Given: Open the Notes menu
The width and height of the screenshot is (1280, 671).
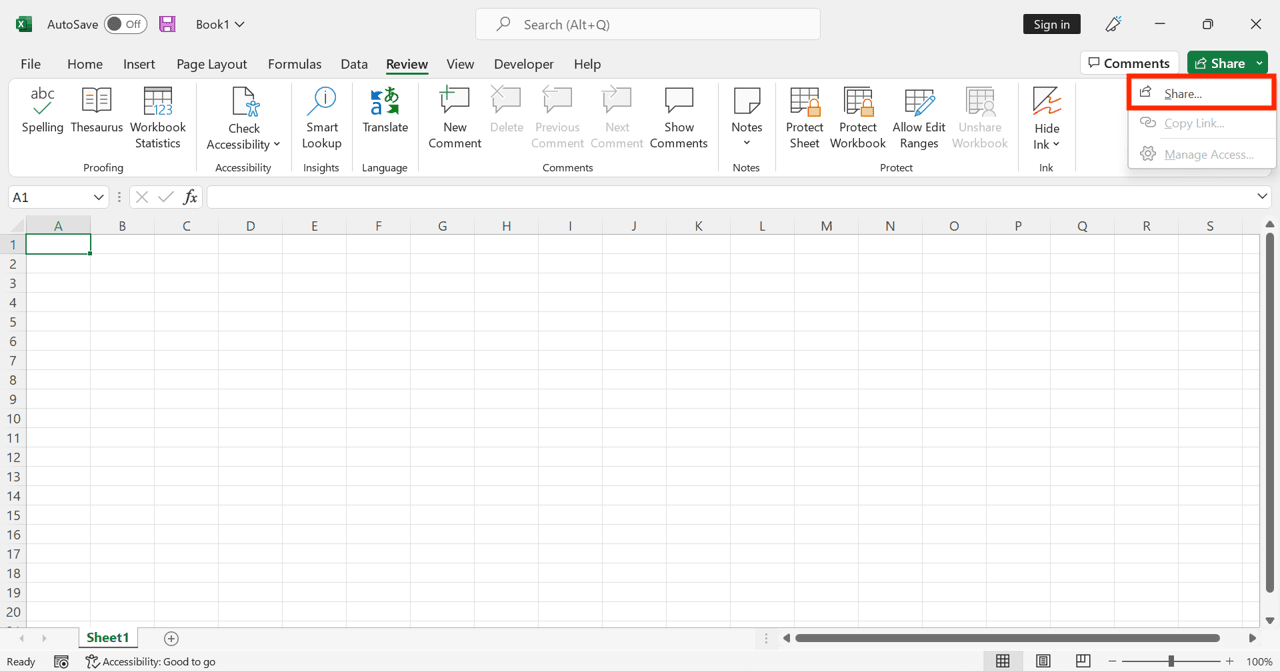Looking at the screenshot, I should pos(747,118).
